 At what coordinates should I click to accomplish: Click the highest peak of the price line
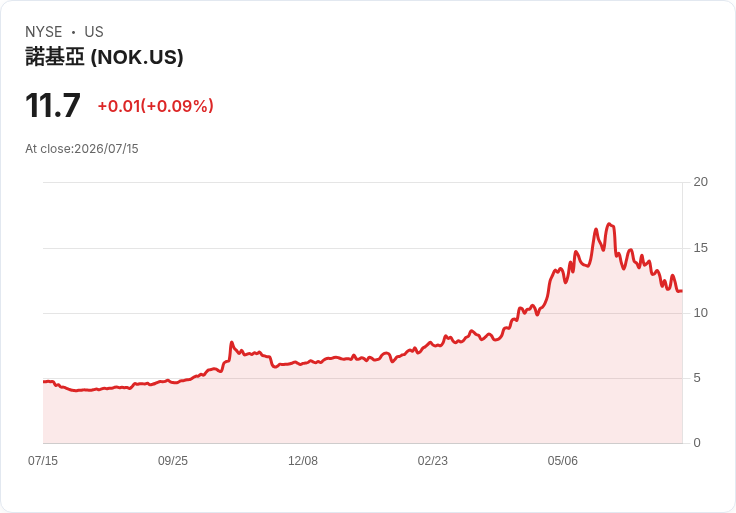(x=609, y=224)
